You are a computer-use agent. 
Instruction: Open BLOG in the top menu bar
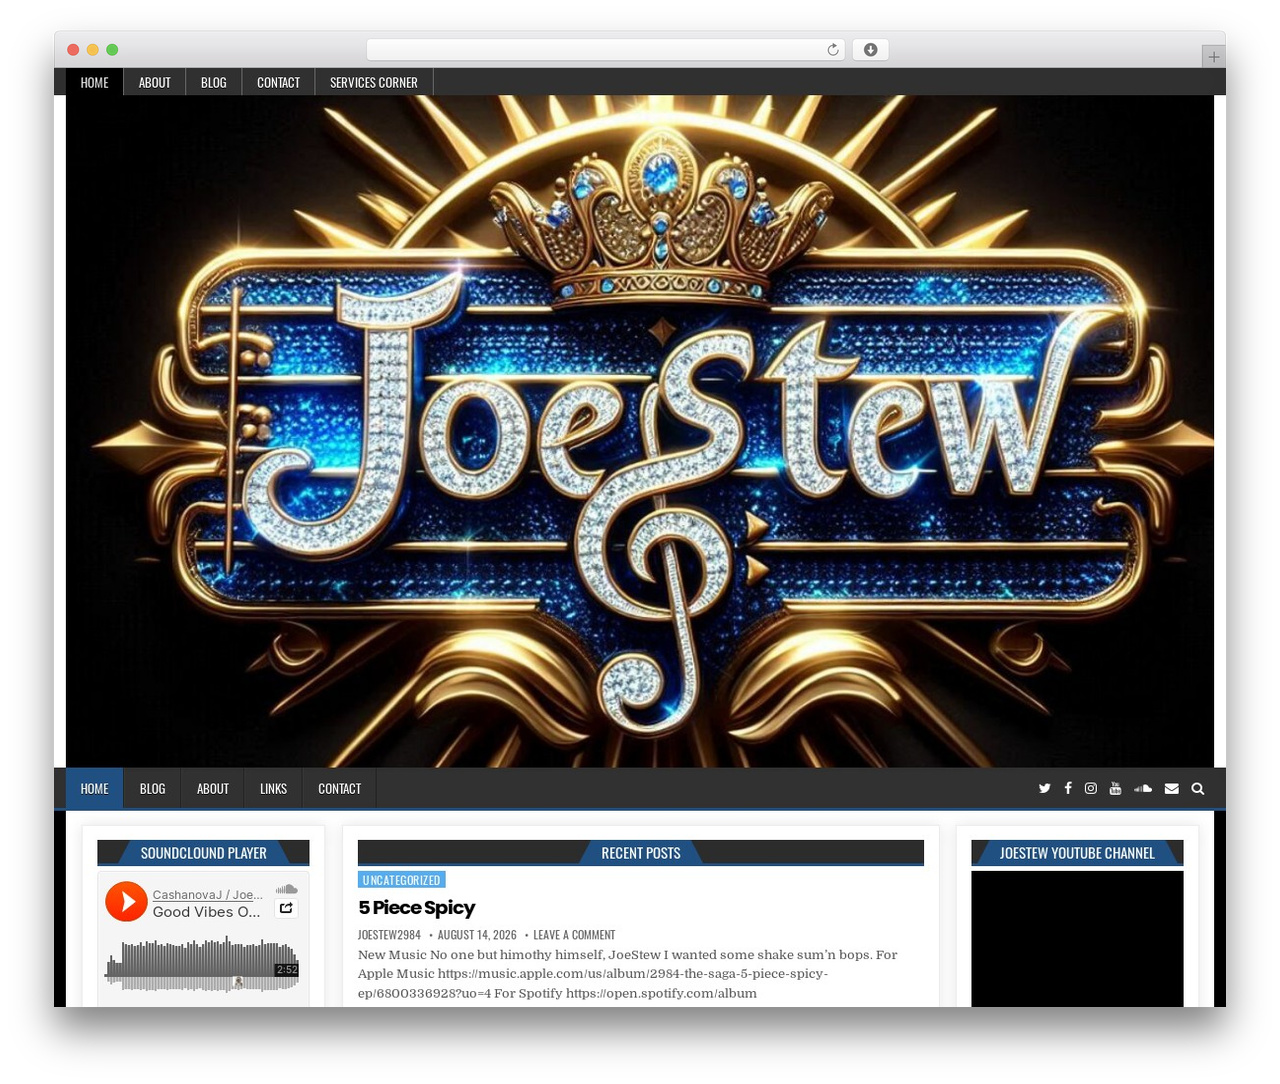click(214, 82)
